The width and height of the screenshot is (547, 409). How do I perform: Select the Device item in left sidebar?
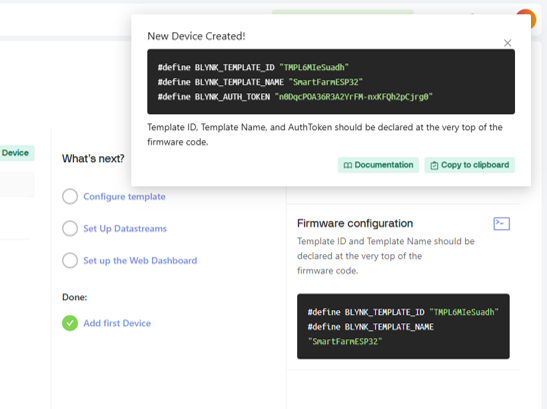[x=16, y=153]
